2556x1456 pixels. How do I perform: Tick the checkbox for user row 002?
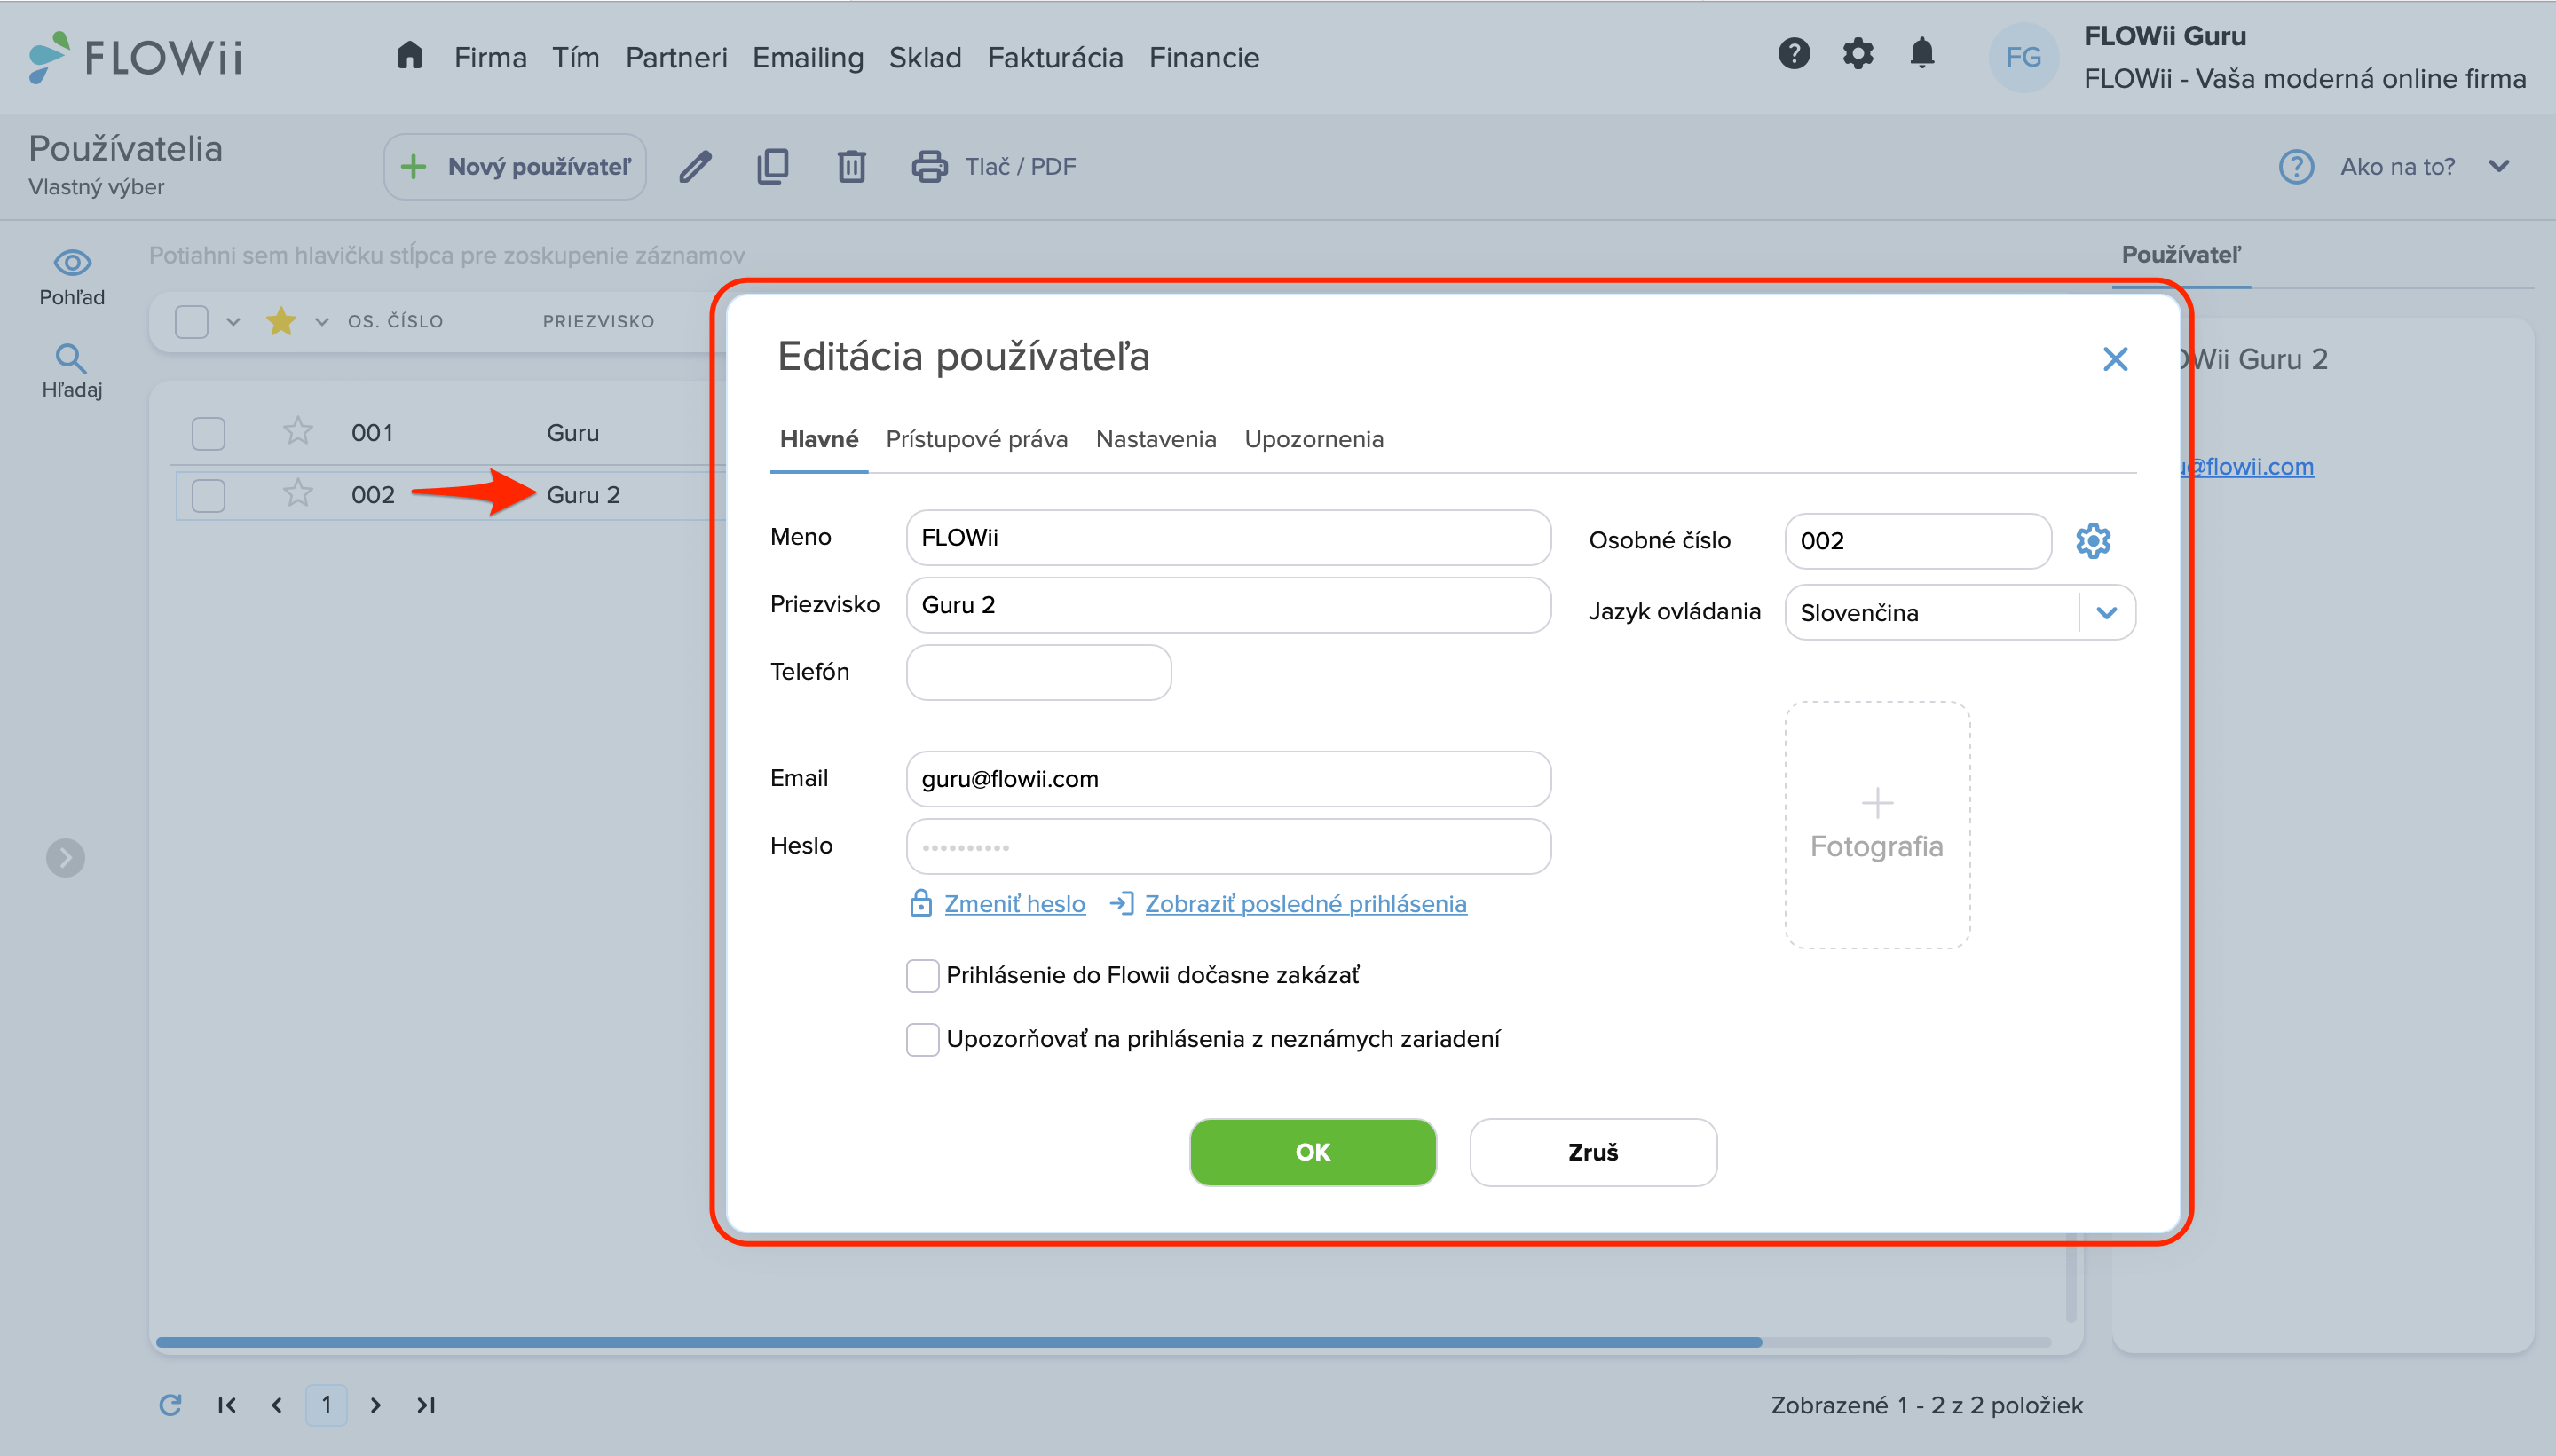coord(208,495)
